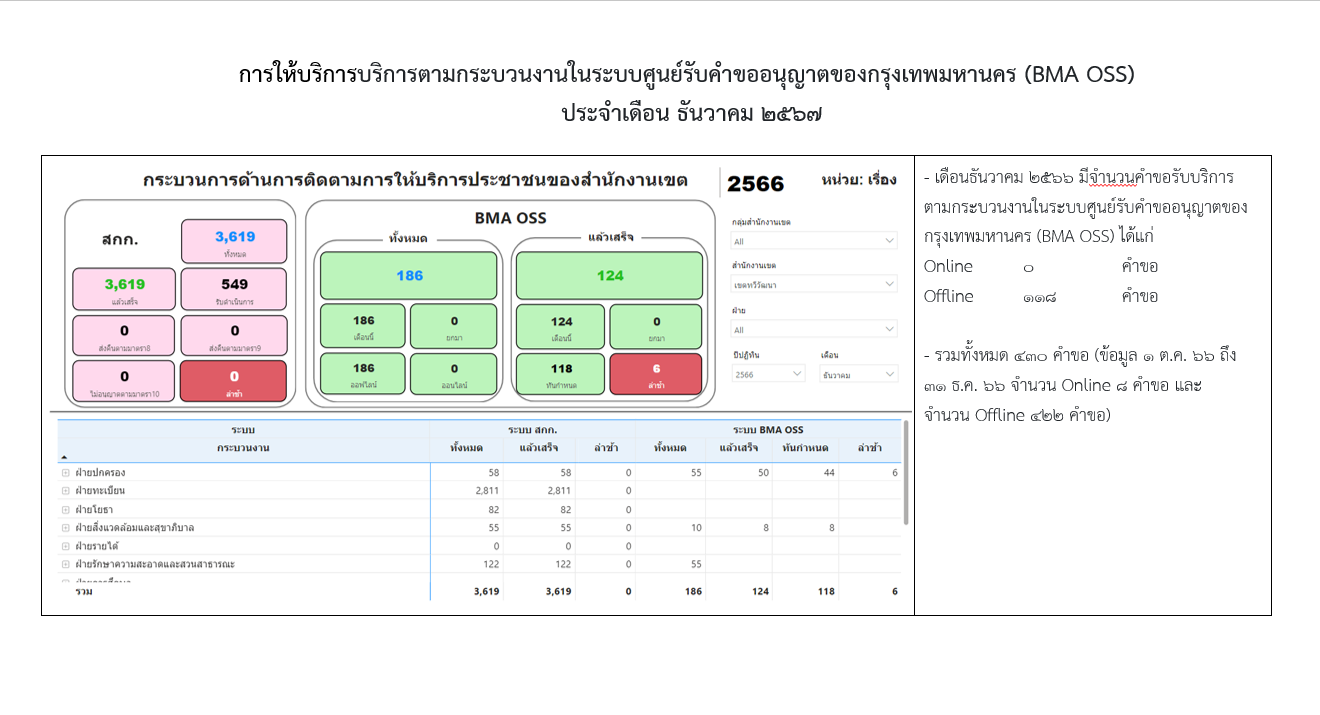Click plus icon beside ฝ่ายโยธา

(x=65, y=509)
